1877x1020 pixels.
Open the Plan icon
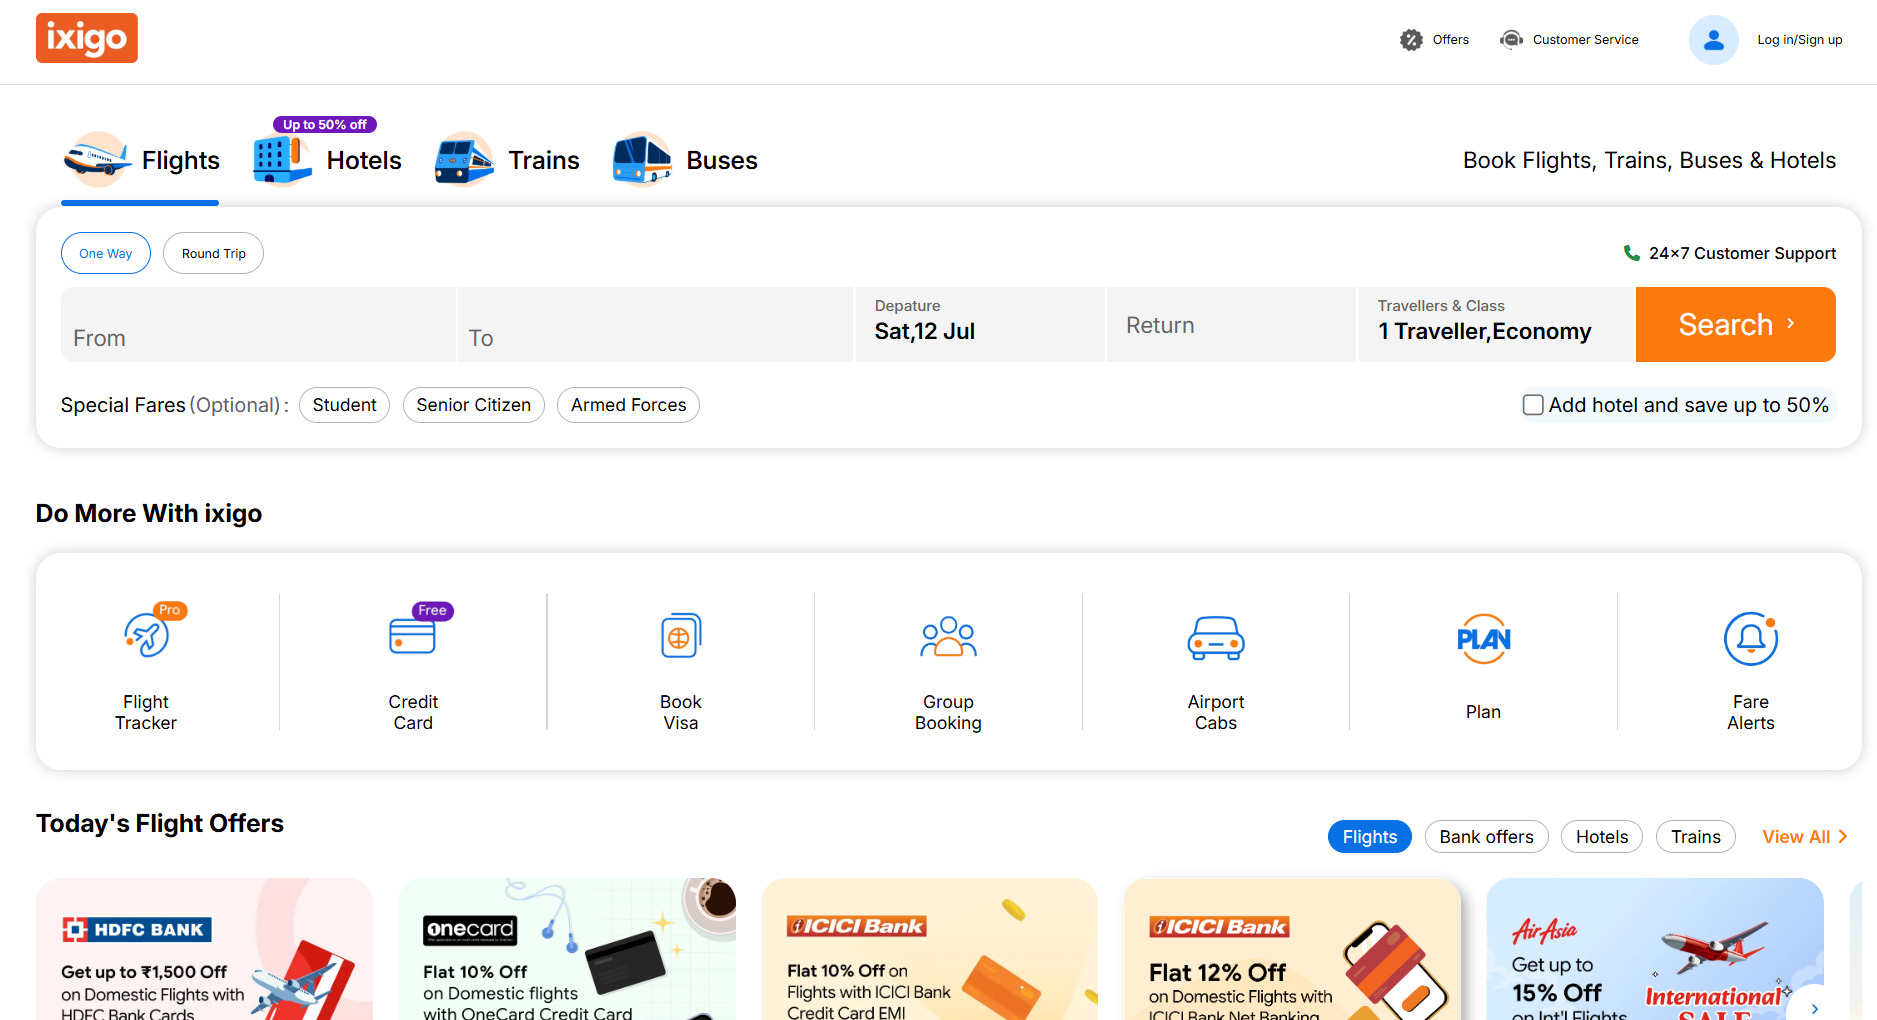[1484, 639]
